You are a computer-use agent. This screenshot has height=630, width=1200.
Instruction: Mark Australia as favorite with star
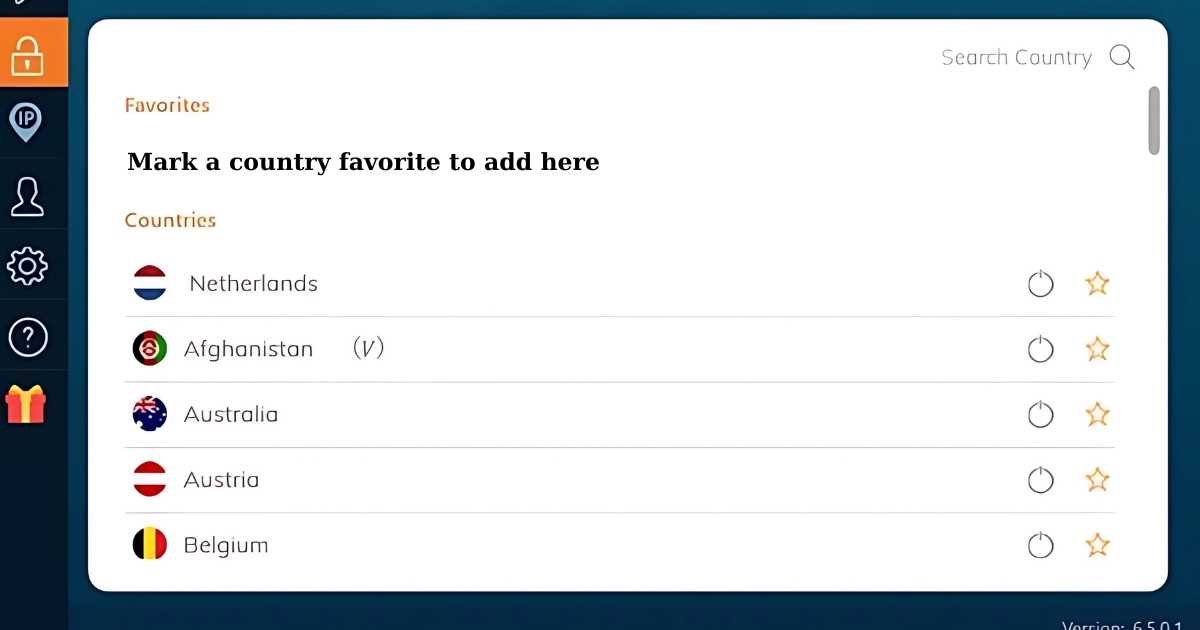point(1097,414)
